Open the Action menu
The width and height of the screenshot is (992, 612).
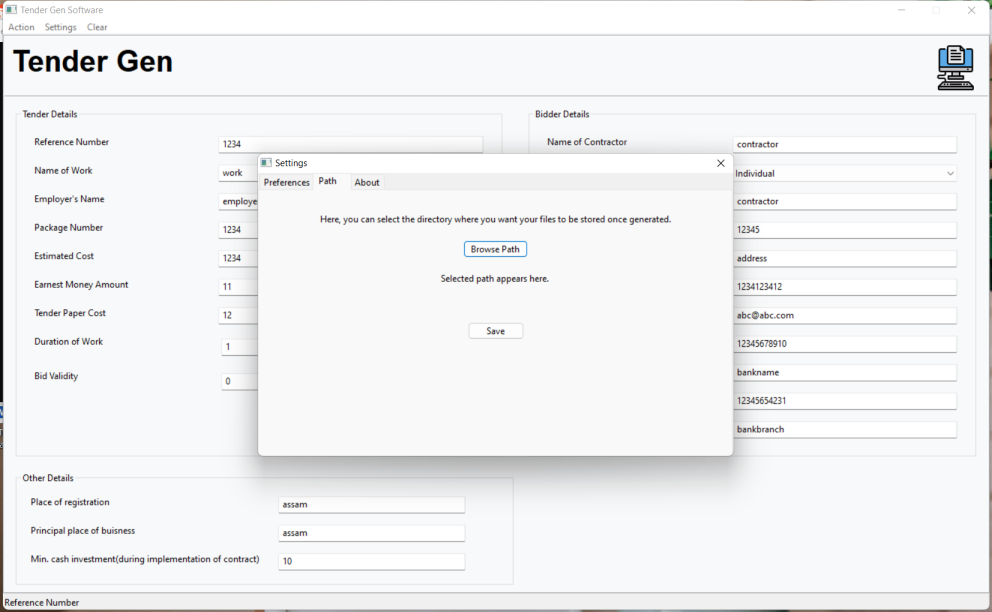click(x=21, y=27)
